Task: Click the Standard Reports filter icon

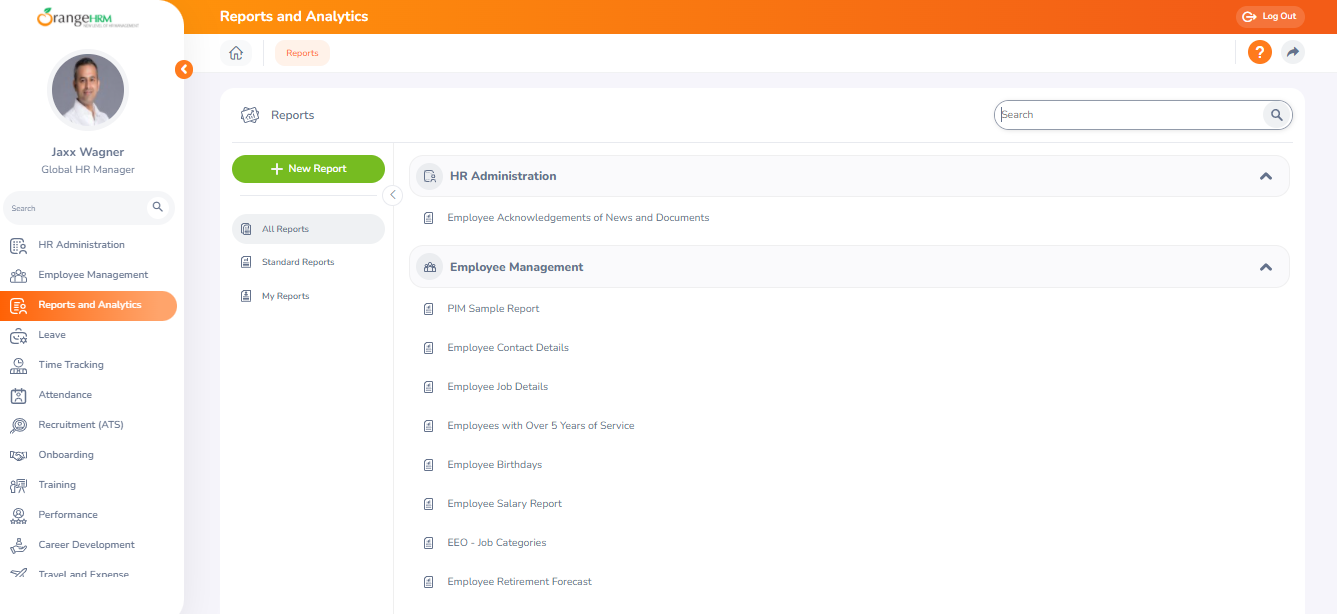Action: click(x=246, y=262)
